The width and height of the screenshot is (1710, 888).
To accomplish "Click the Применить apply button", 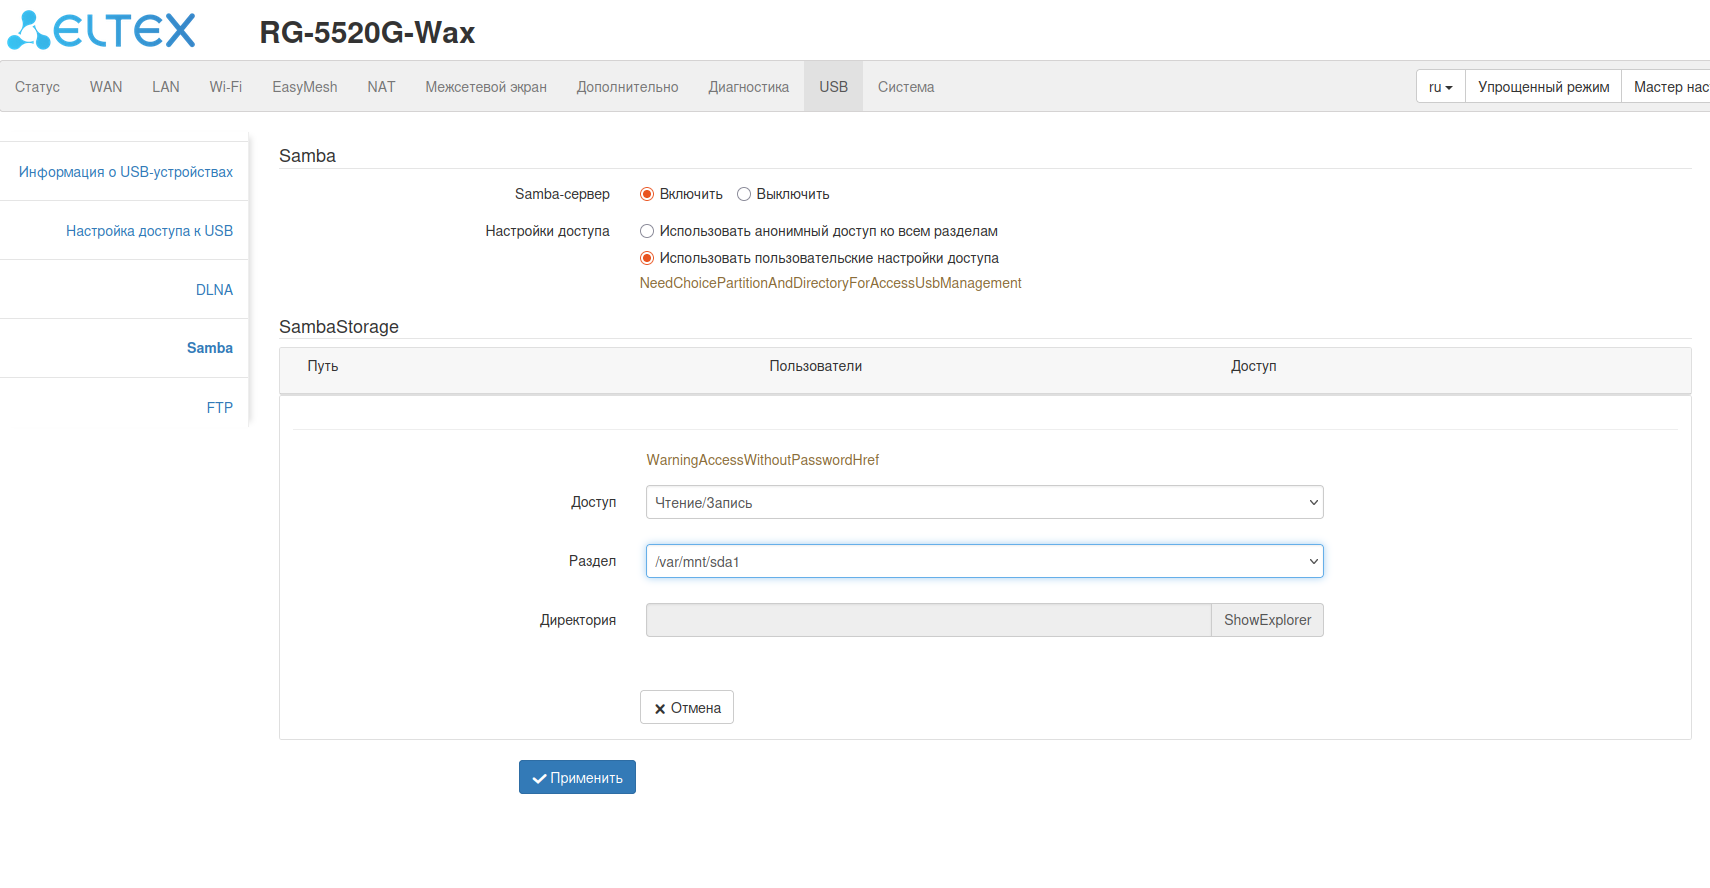I will click(x=577, y=777).
